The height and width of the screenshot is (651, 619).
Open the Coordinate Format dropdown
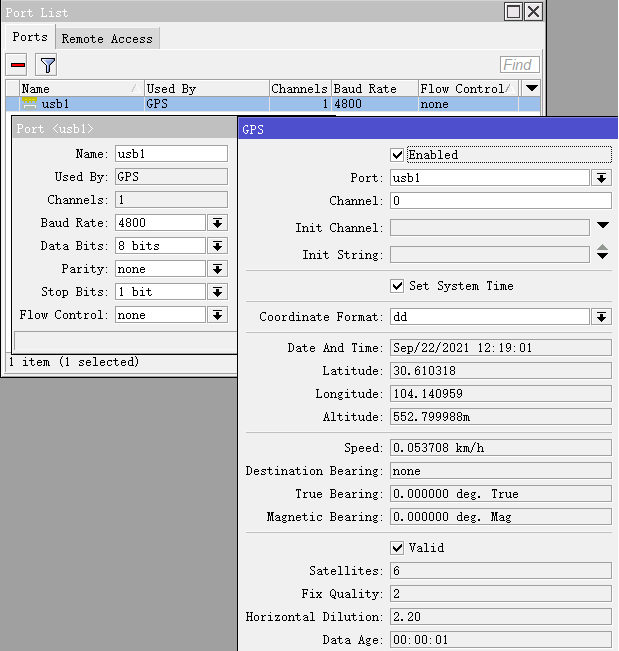click(601, 317)
